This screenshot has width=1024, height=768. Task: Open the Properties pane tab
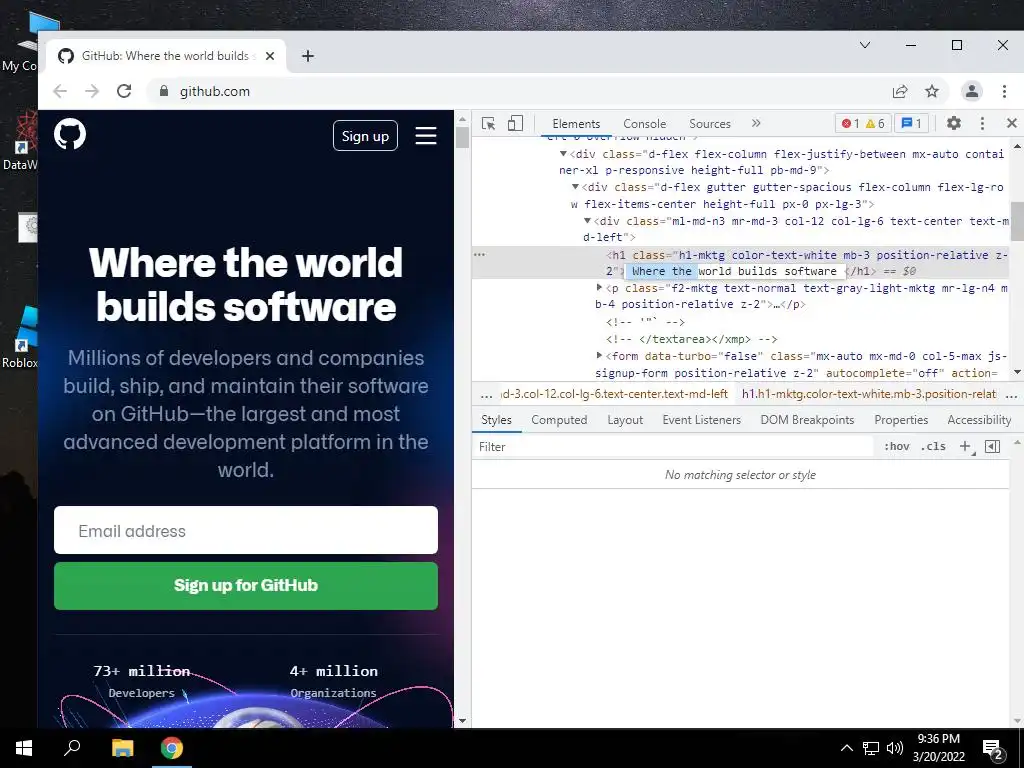[x=901, y=420]
